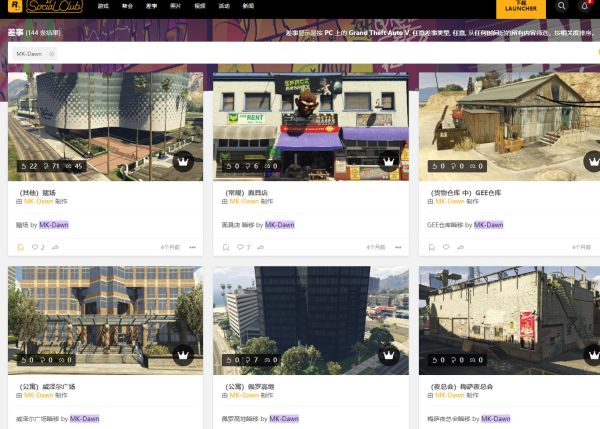The width and height of the screenshot is (600, 429).
Task: Click the 4个月前 timestamp on the GEE仓库 card
Action: 581,247
